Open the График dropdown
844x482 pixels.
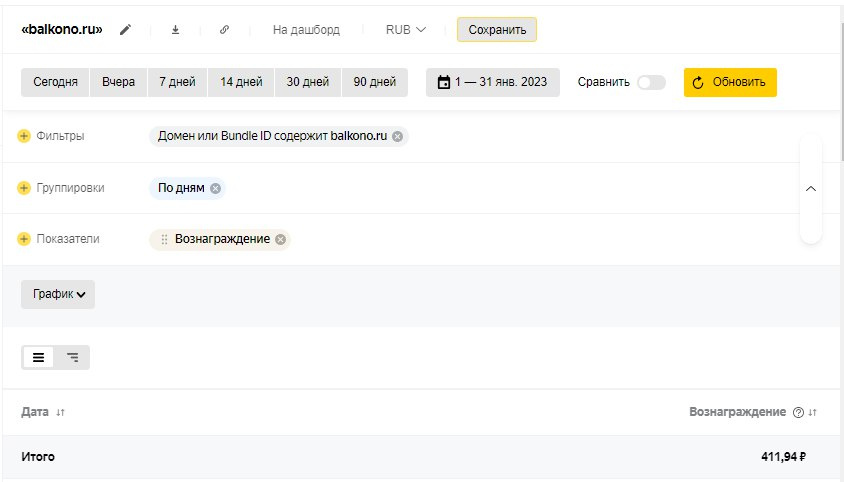pos(58,294)
